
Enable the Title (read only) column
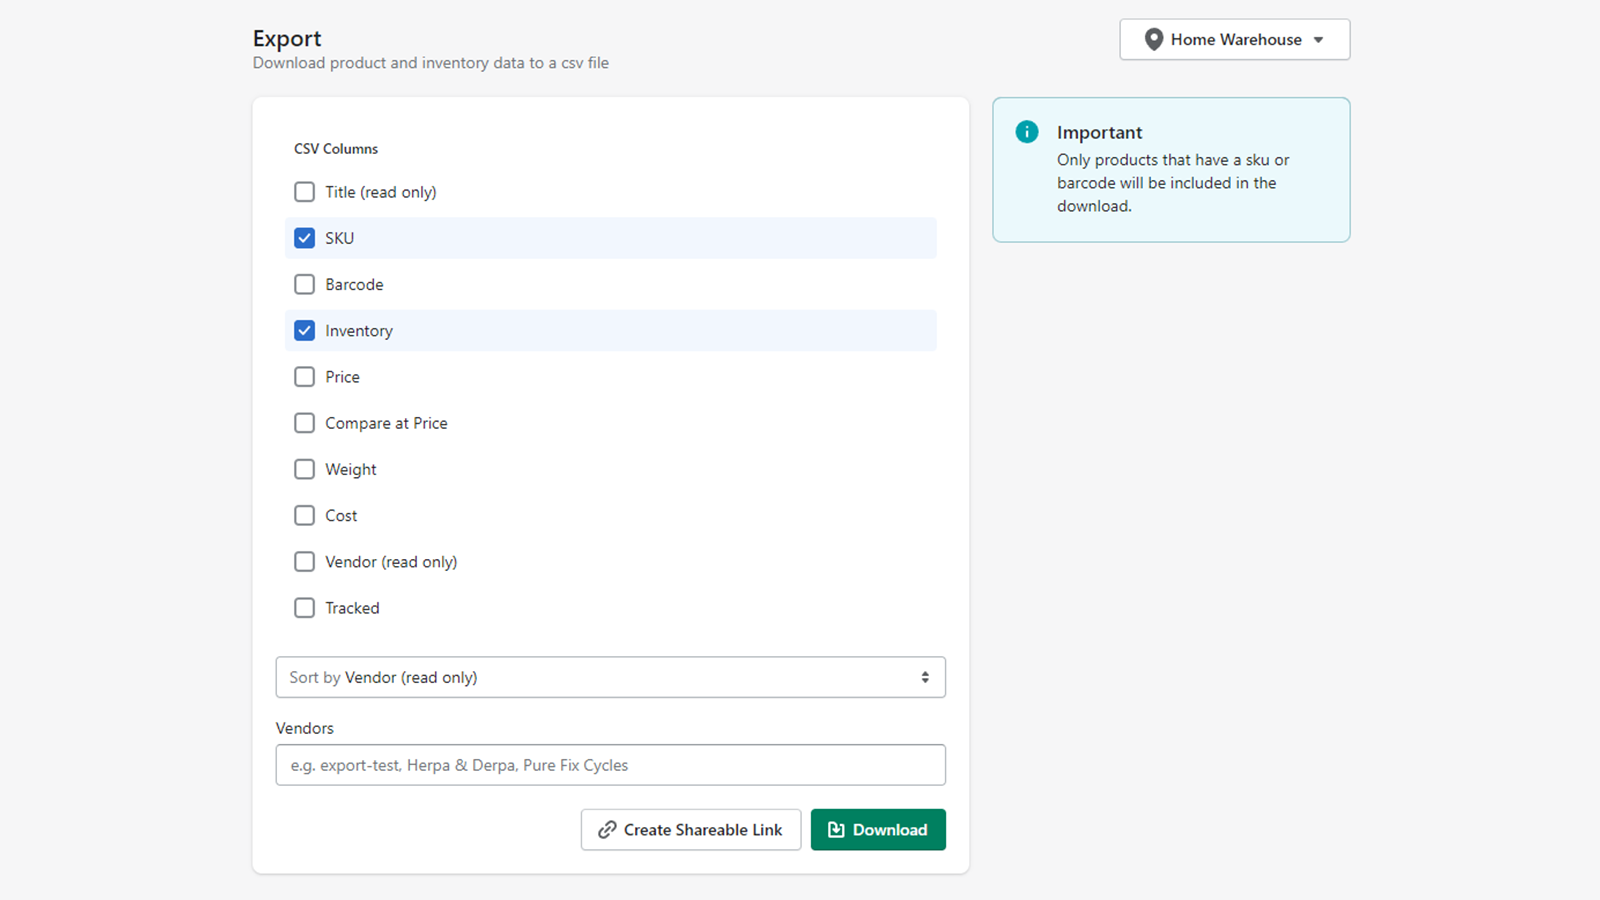pyautogui.click(x=304, y=192)
